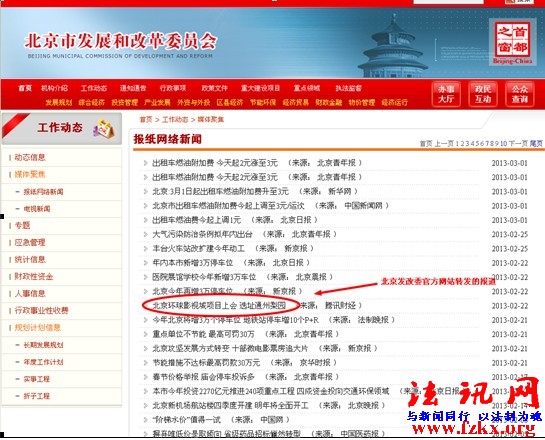The width and height of the screenshot is (545, 440).
Task: Open 报纸网络新闻 in the sidebar submenu
Action: (43, 192)
